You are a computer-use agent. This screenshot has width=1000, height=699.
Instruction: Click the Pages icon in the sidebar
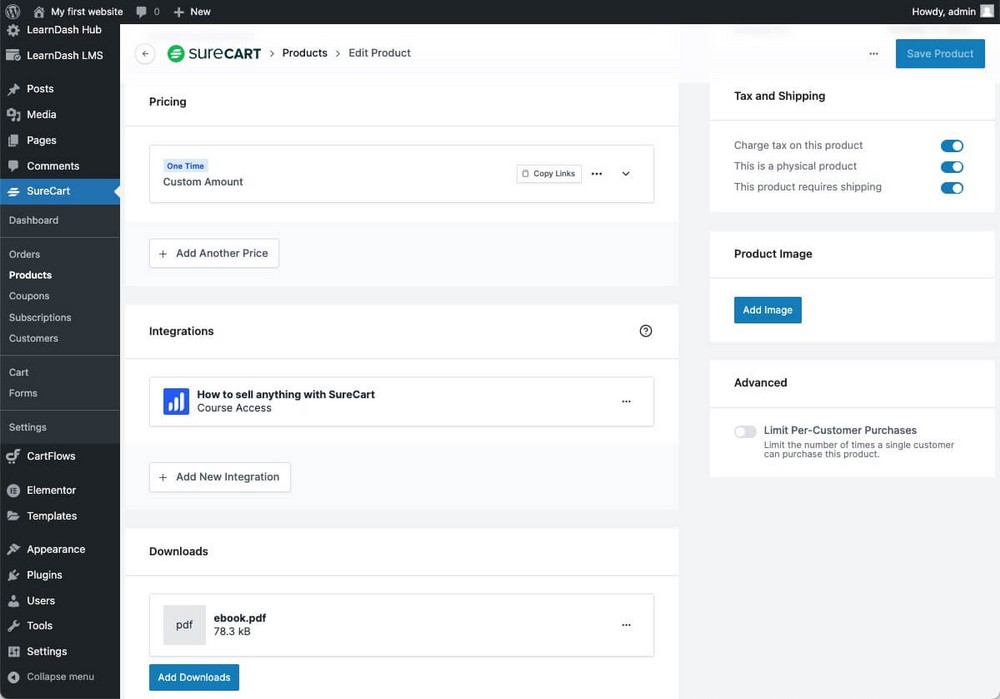point(13,140)
